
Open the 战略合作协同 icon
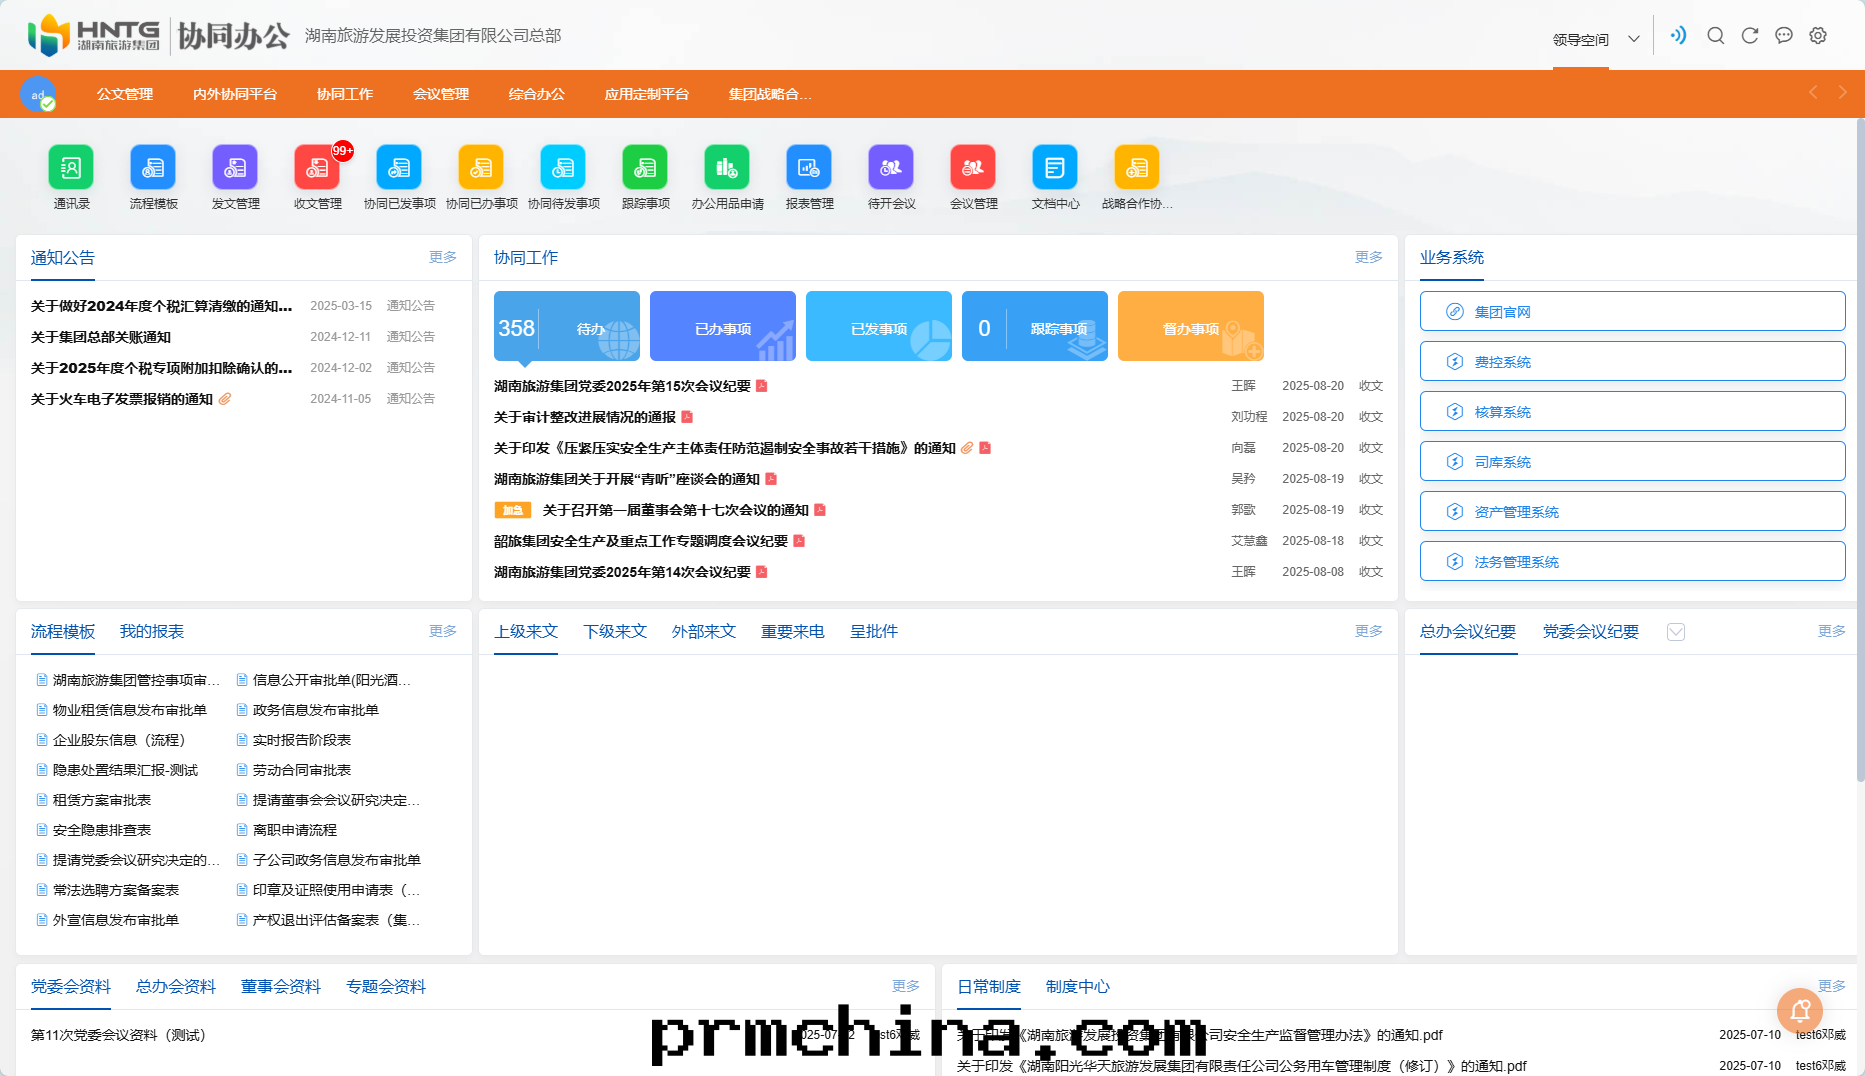point(1137,168)
